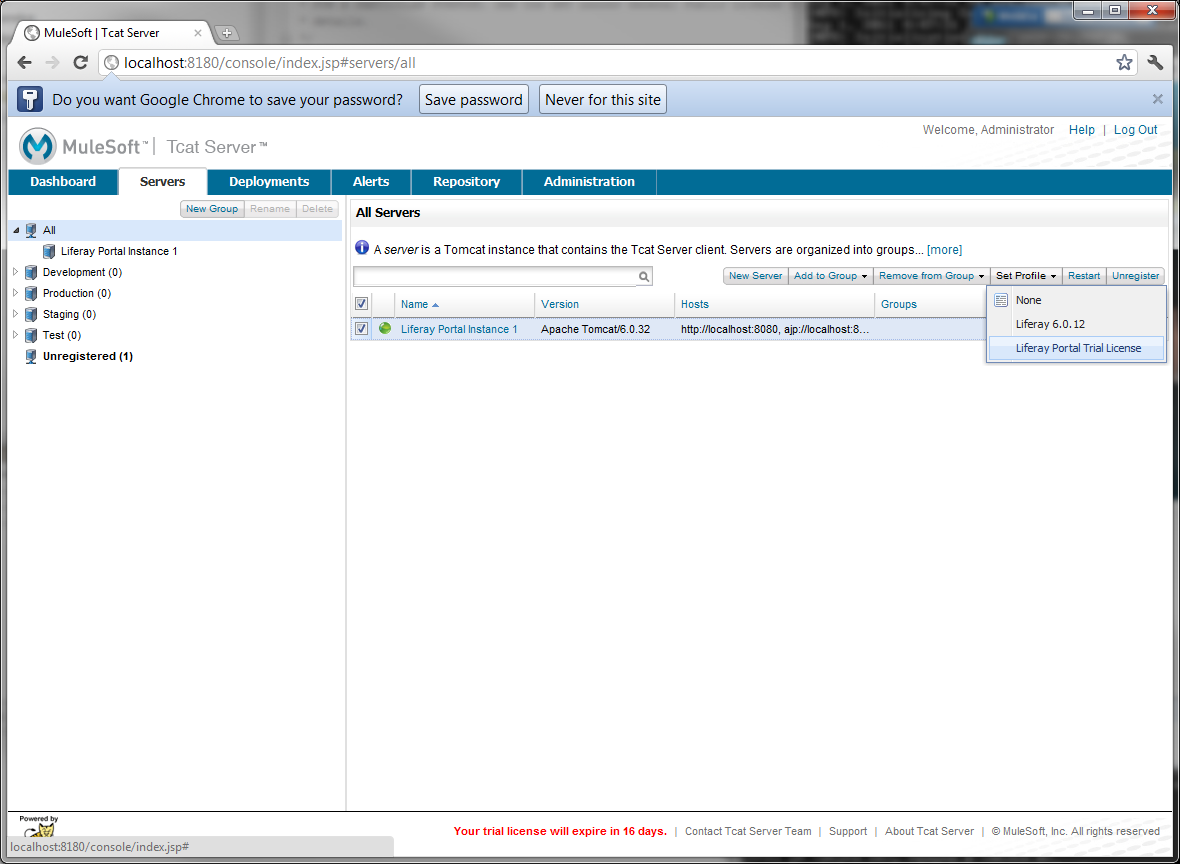Sort by the Version column header
The width and height of the screenshot is (1180, 864).
560,304
